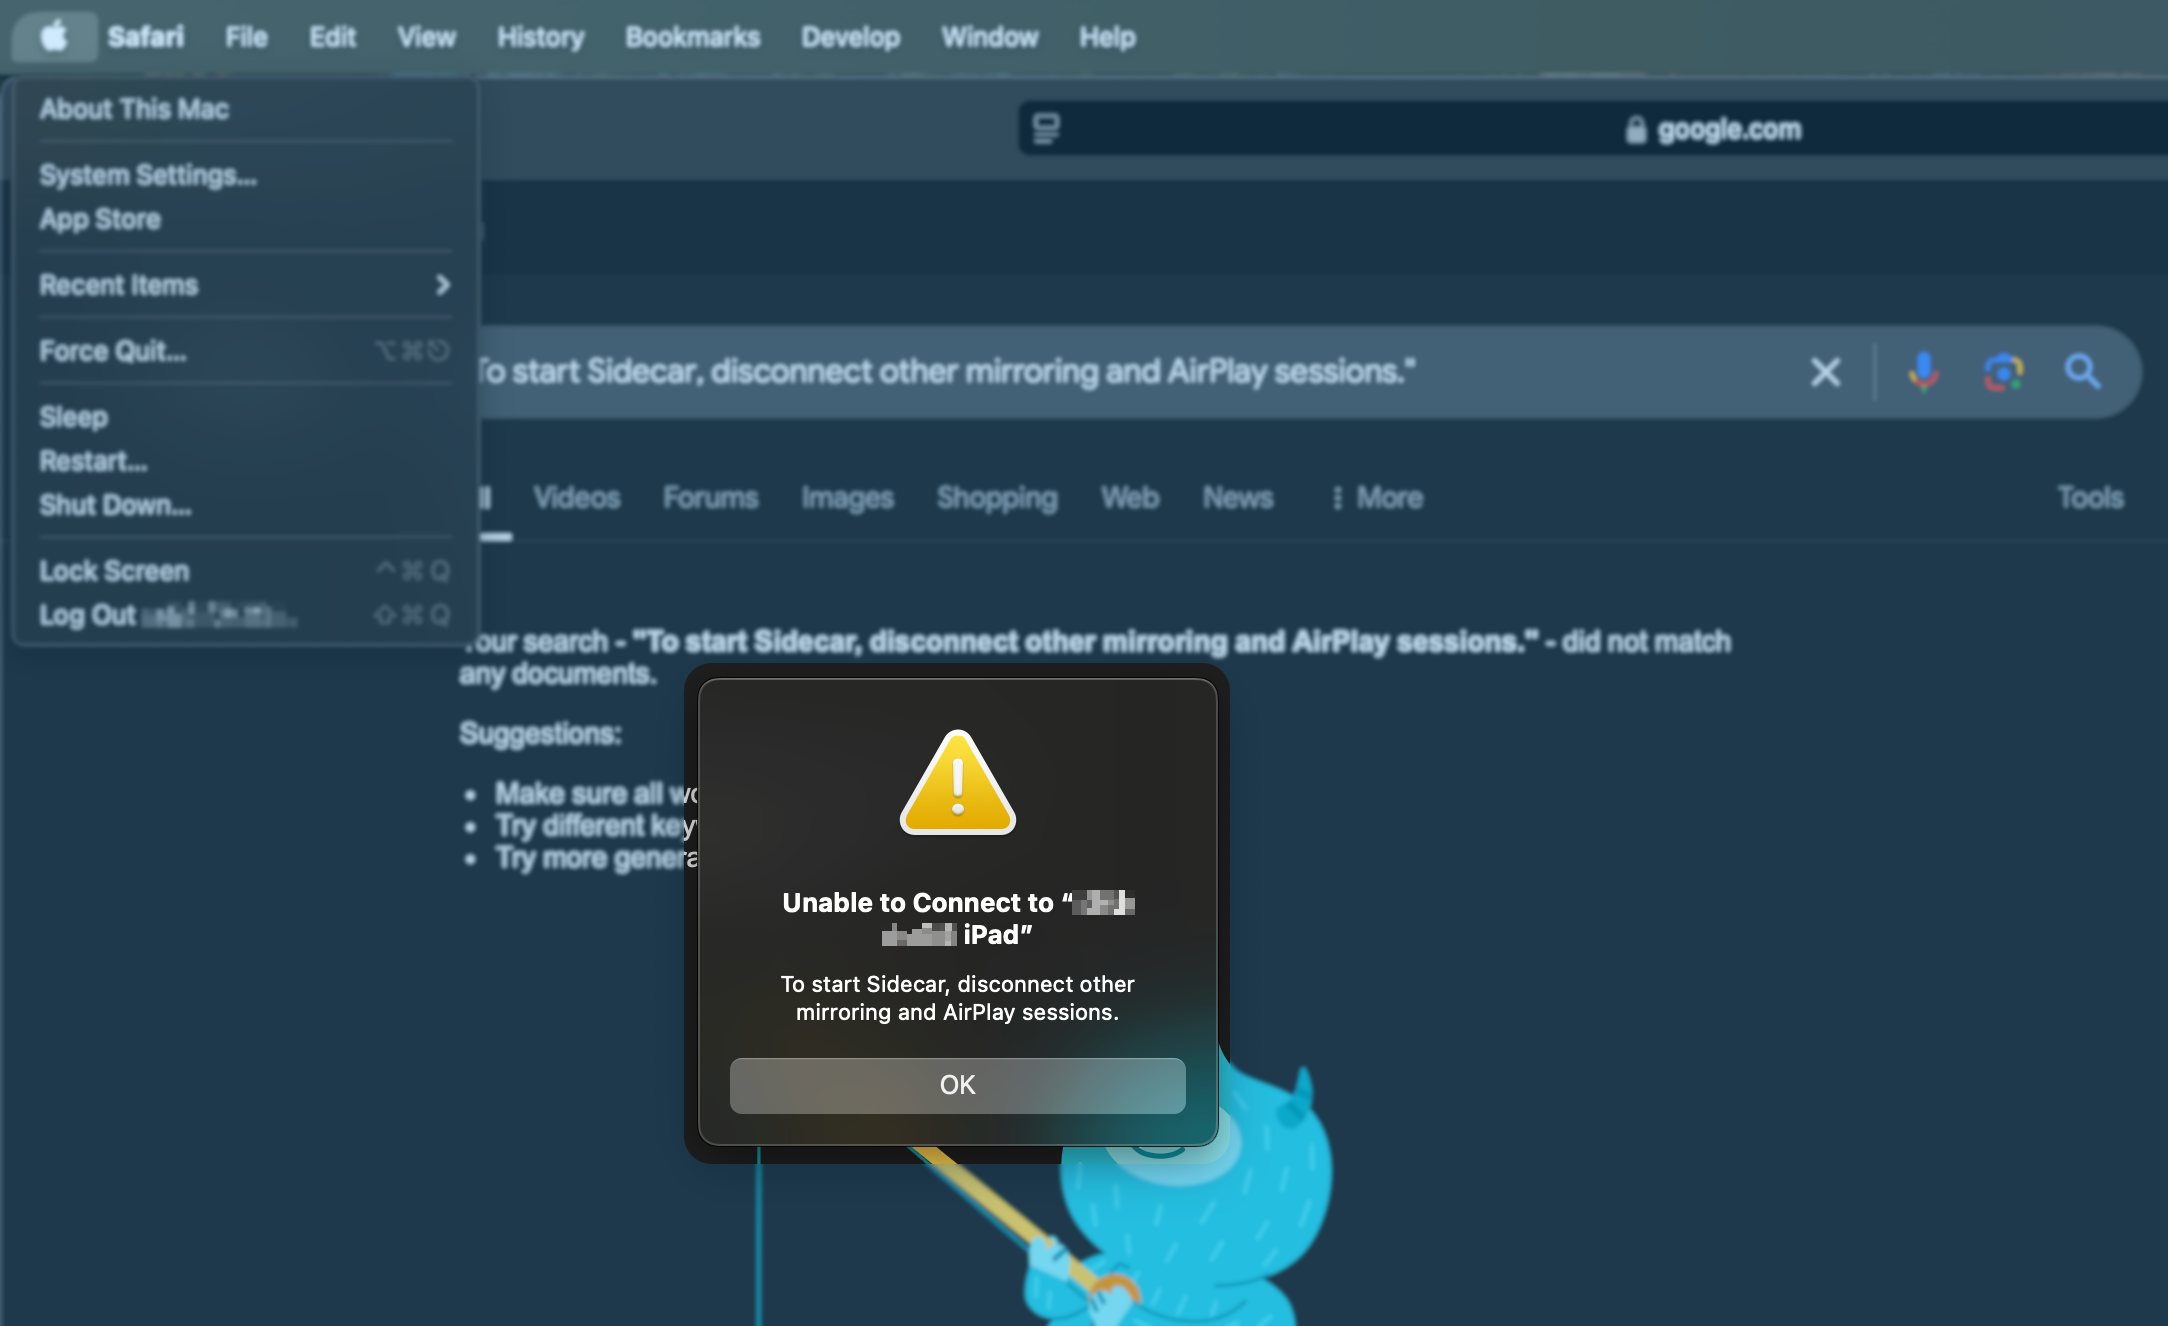
Task: Choose Force Quit option
Action: [246, 351]
